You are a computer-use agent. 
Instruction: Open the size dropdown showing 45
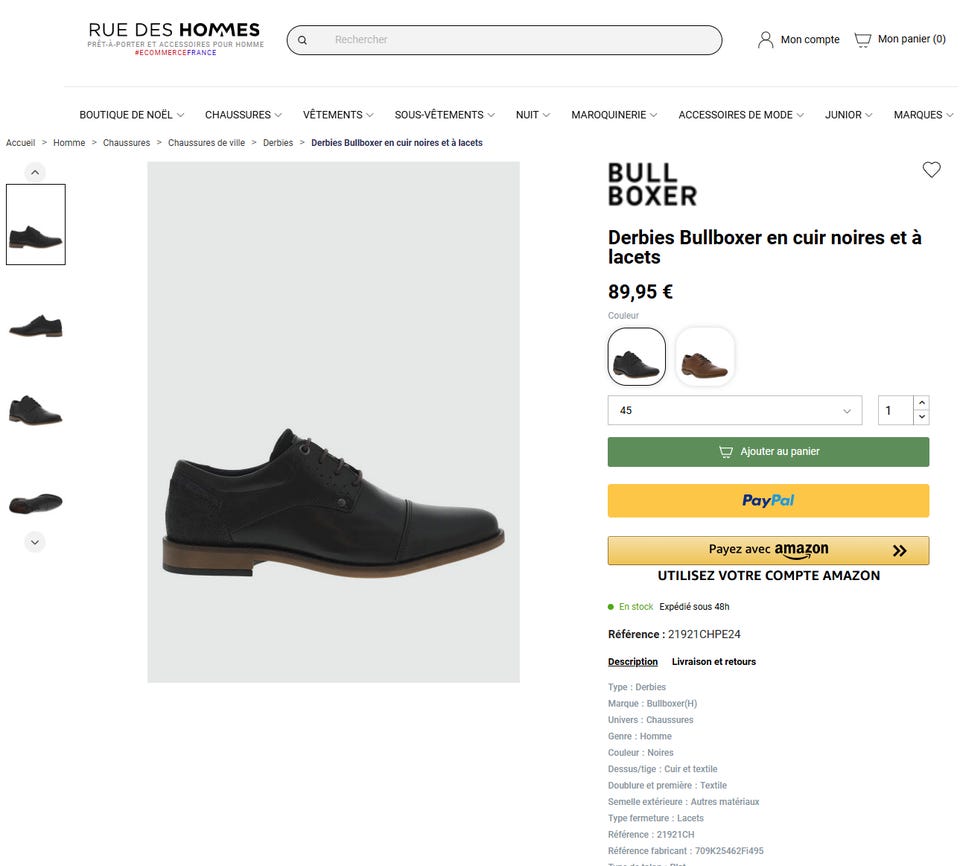734,411
